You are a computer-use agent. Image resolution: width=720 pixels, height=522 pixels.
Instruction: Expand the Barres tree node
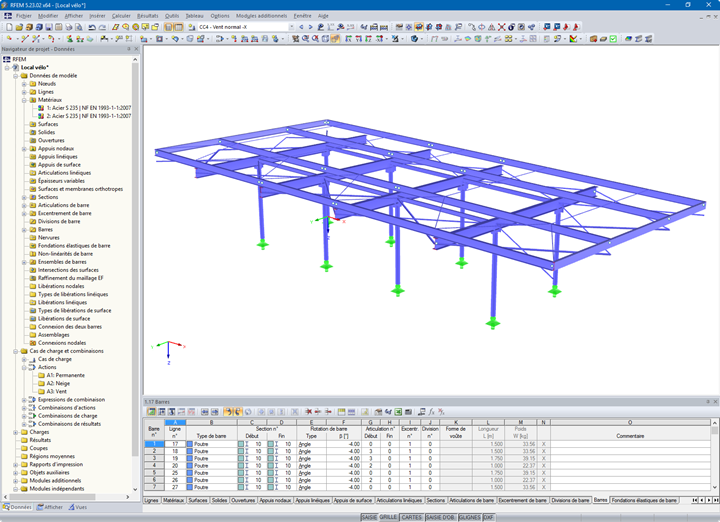point(24,230)
